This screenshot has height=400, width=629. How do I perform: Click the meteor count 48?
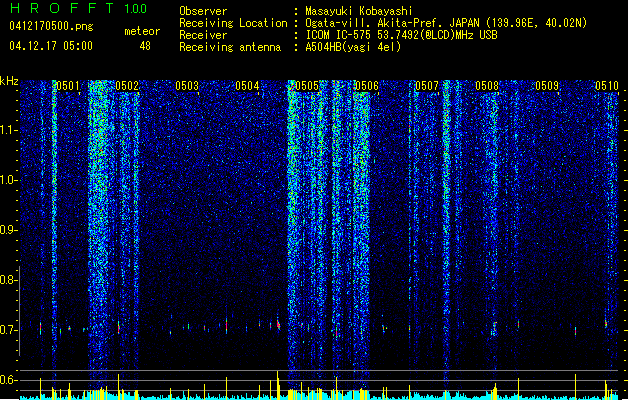(x=145, y=46)
